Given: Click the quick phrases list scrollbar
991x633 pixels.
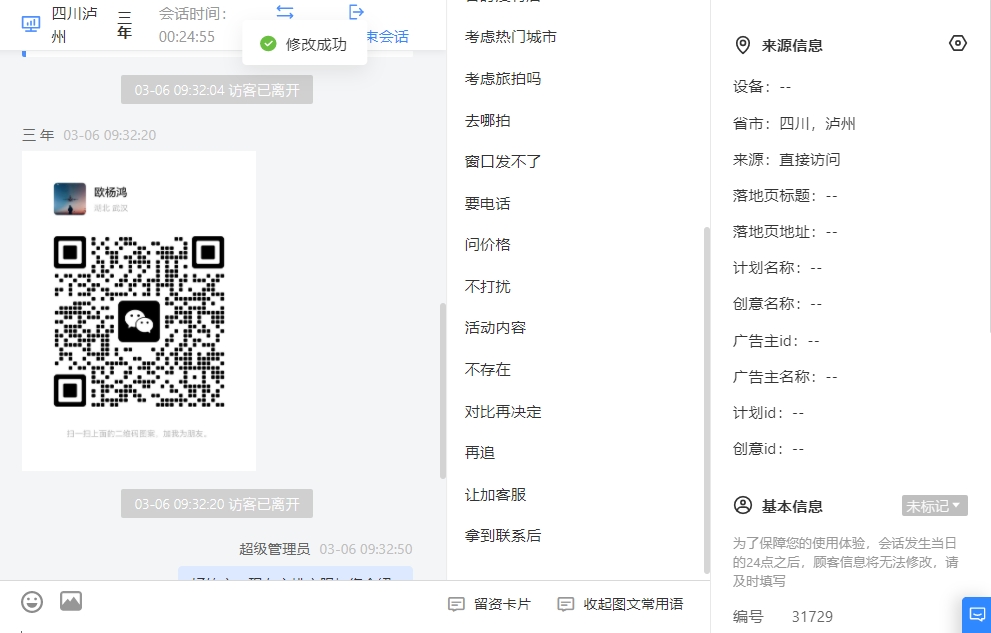Looking at the screenshot, I should pos(707,401).
